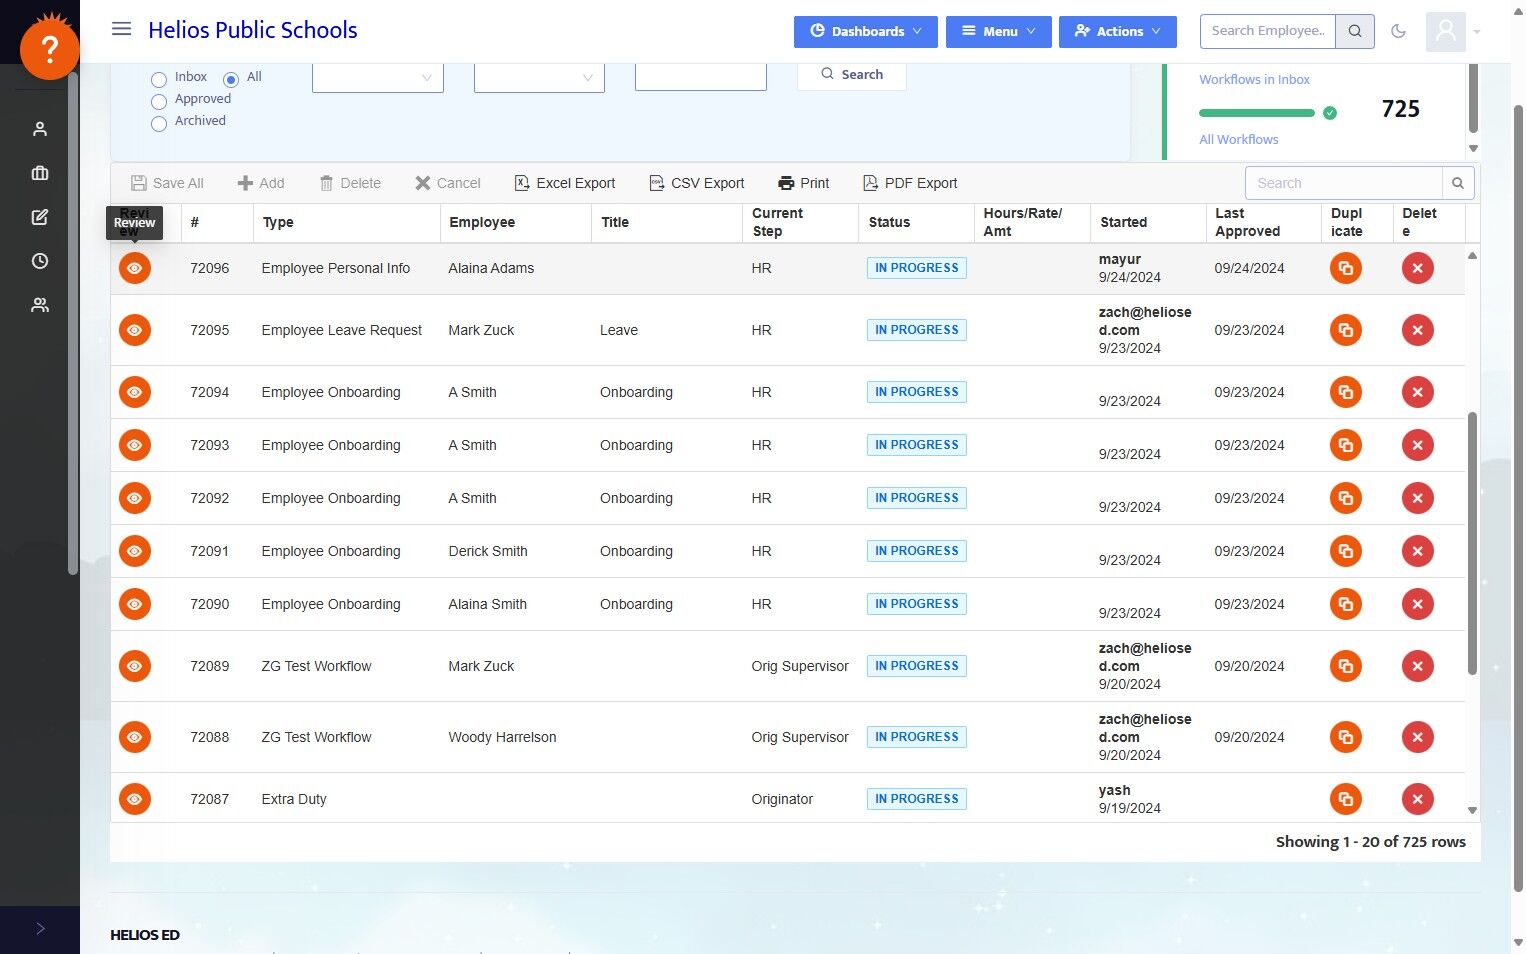Select the Approved radio button

pos(159,101)
